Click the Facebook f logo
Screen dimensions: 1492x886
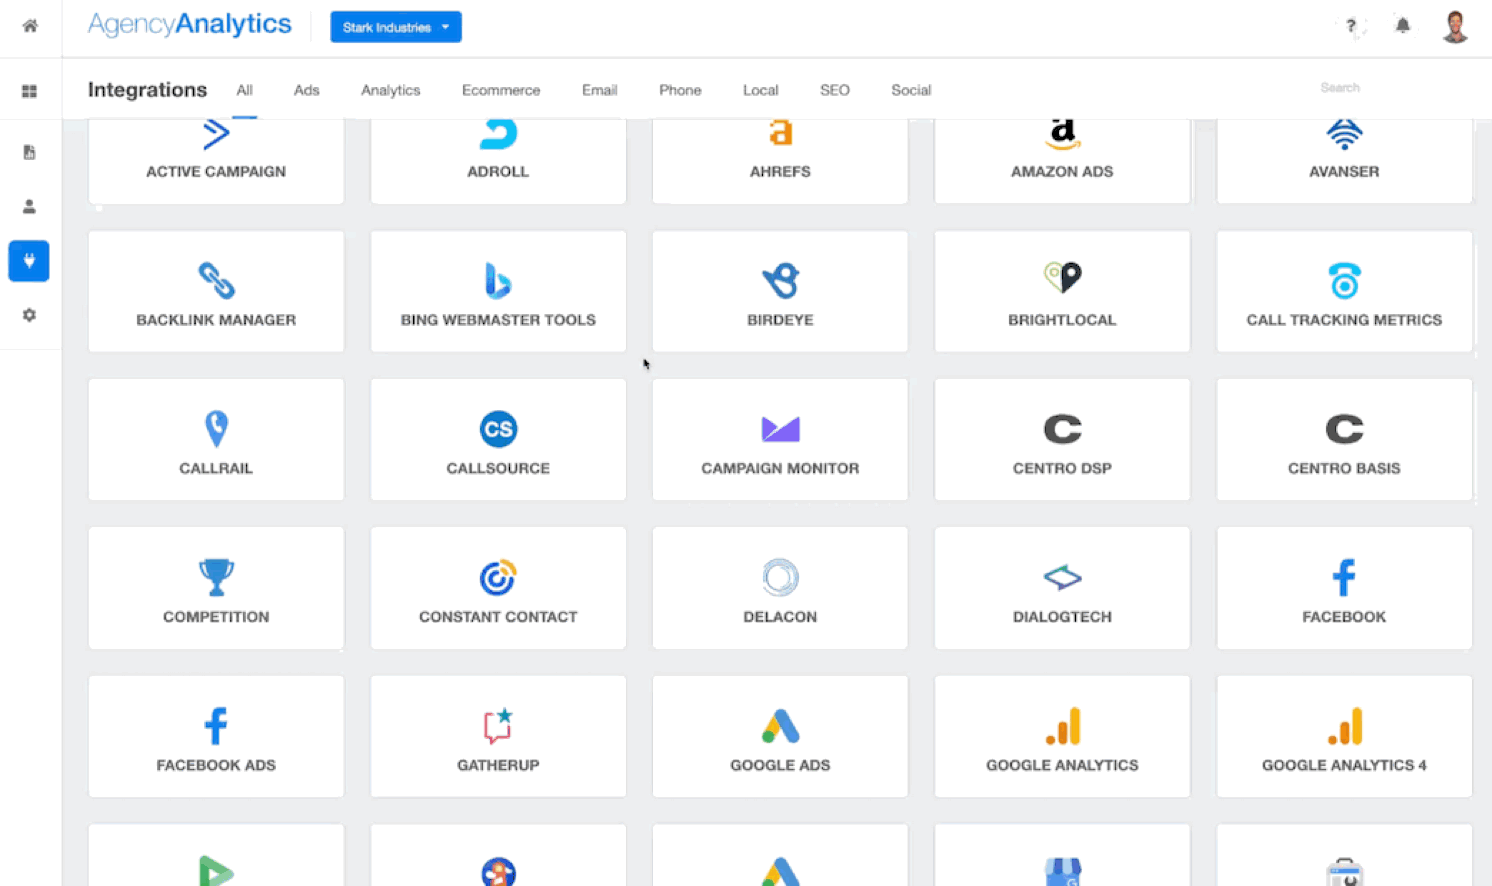point(1344,577)
